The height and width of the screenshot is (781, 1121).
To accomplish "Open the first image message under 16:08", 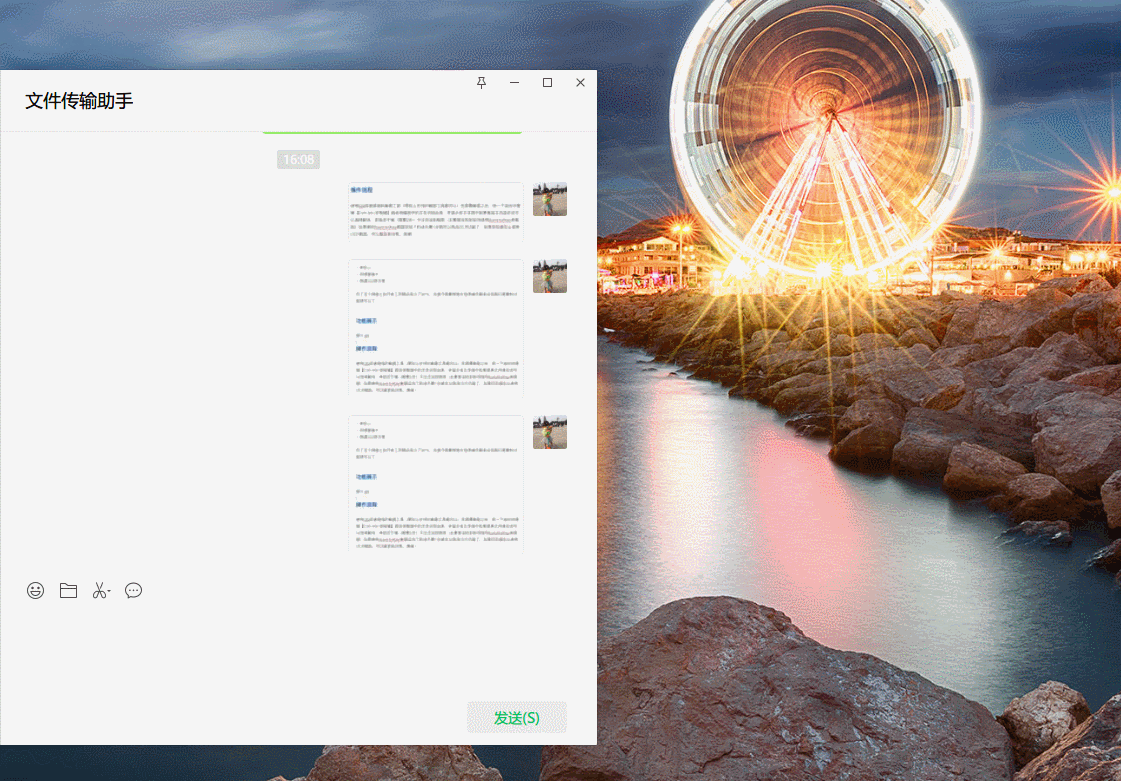I will click(x=435, y=210).
